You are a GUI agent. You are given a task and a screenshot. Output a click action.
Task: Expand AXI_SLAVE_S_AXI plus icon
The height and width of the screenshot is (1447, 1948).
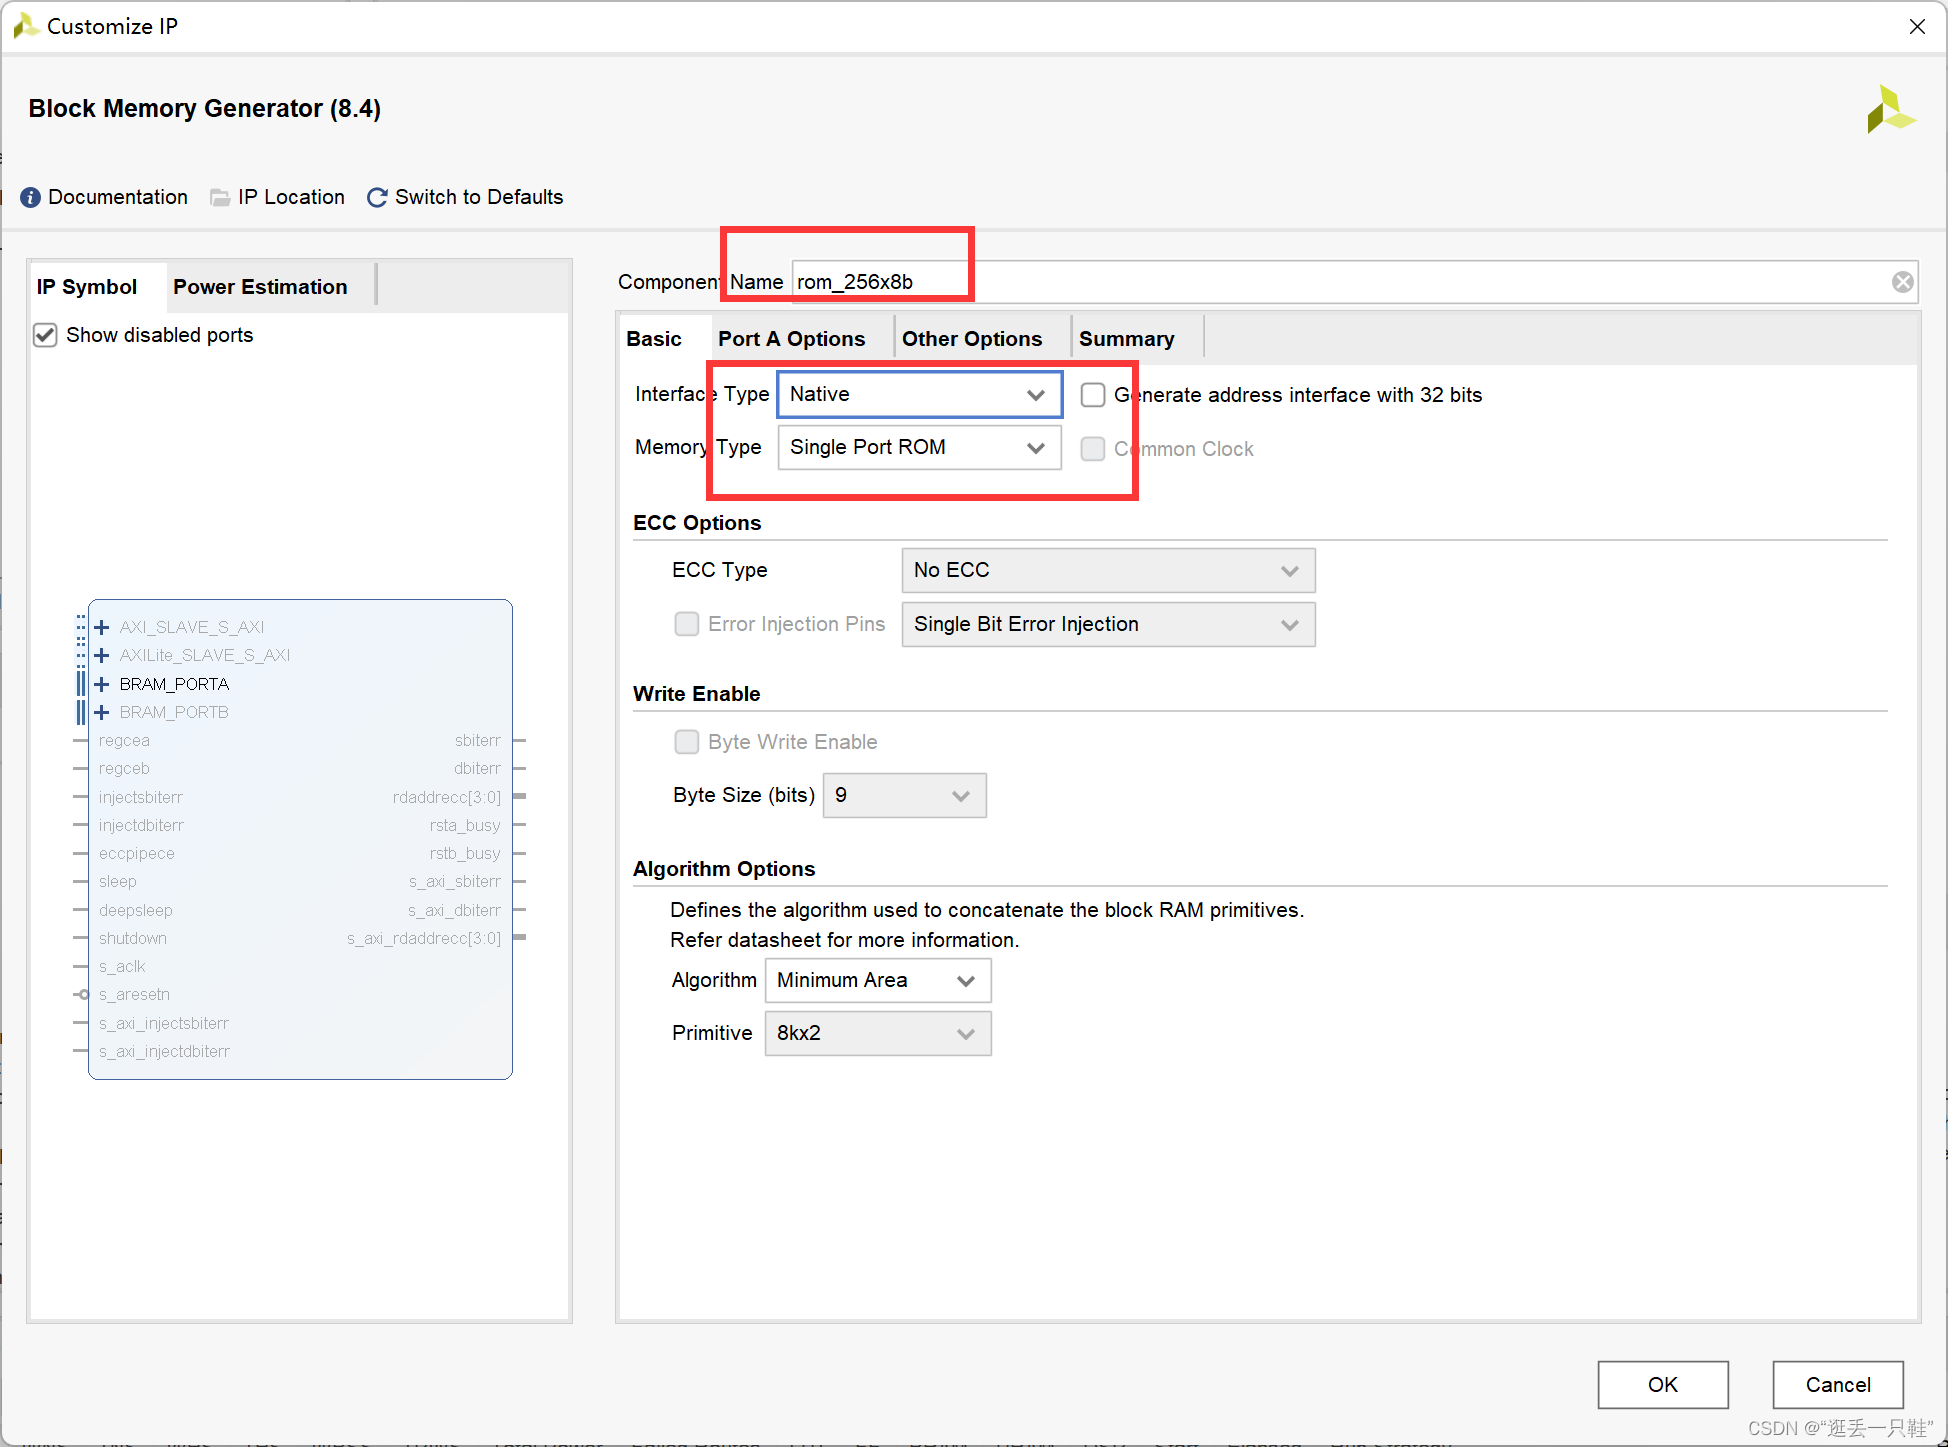click(102, 627)
